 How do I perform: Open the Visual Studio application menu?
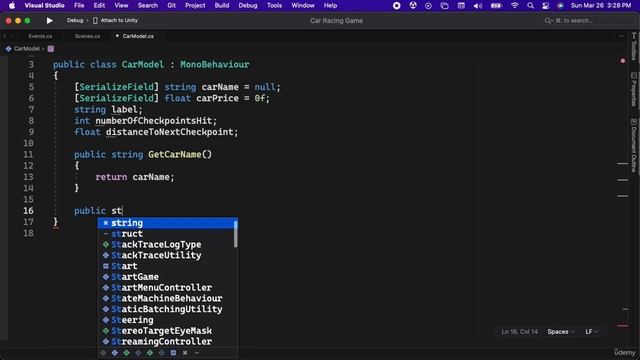coord(44,5)
